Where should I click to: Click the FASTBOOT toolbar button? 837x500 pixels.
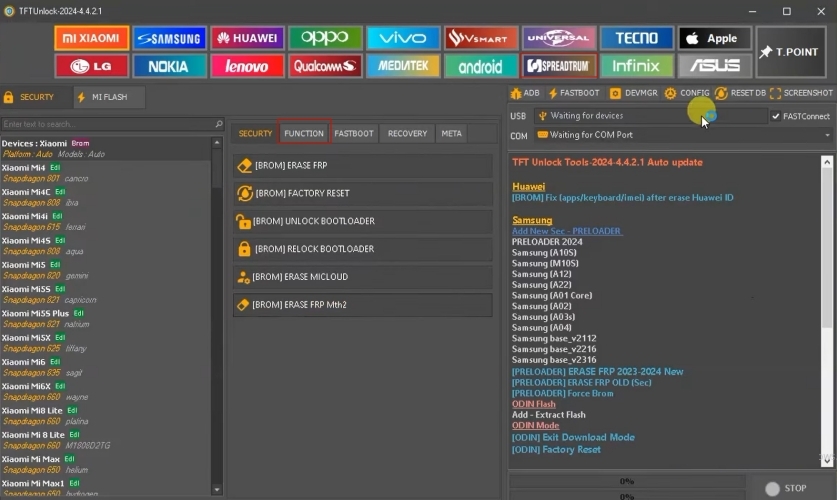pyautogui.click(x=574, y=93)
